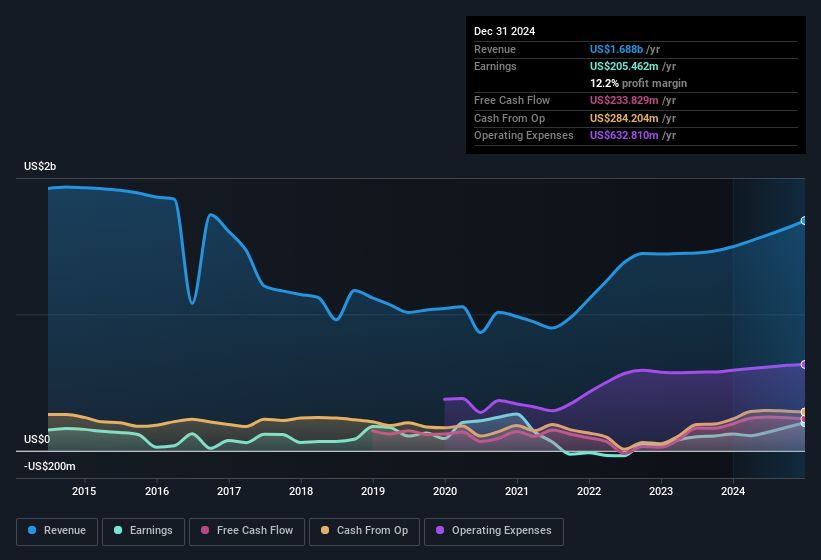Click the US$205.462m earnings value
Screen dimensions: 821x560
pyautogui.click(x=624, y=66)
